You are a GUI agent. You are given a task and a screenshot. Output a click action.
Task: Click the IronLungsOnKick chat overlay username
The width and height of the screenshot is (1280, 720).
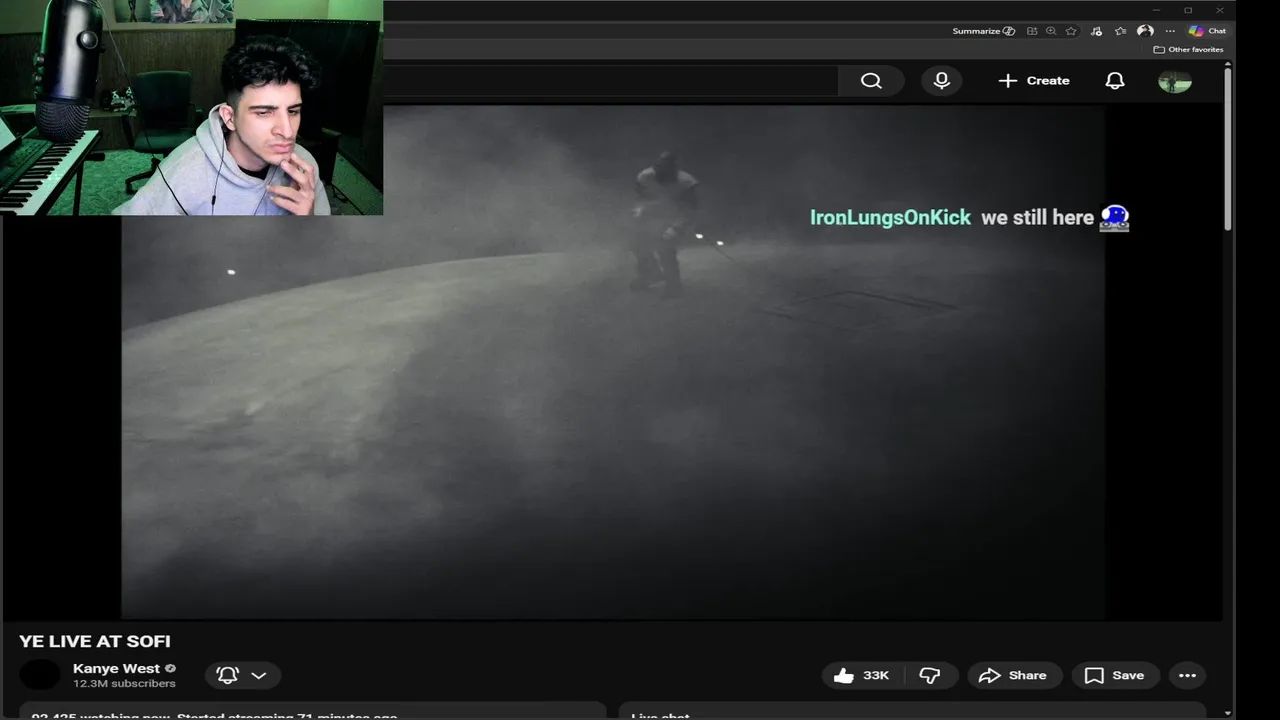(x=890, y=217)
